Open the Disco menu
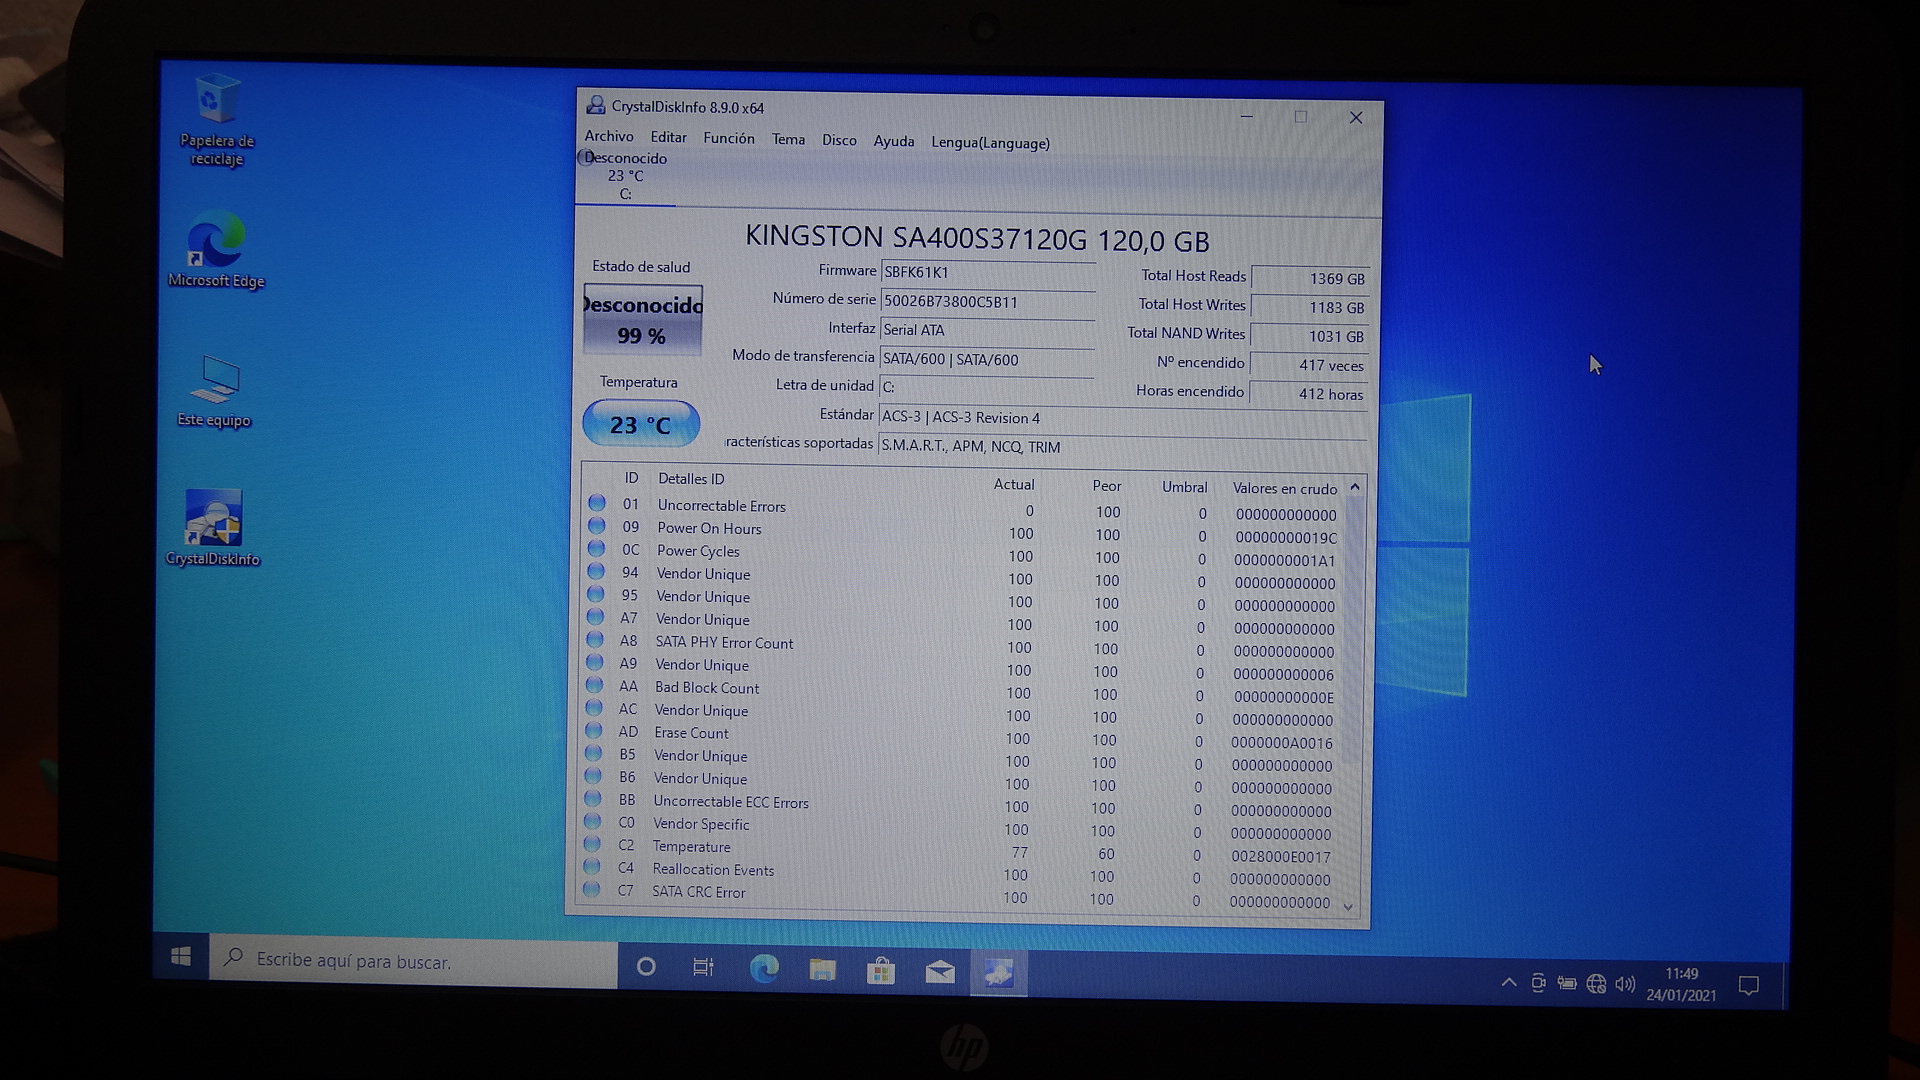 pyautogui.click(x=839, y=141)
